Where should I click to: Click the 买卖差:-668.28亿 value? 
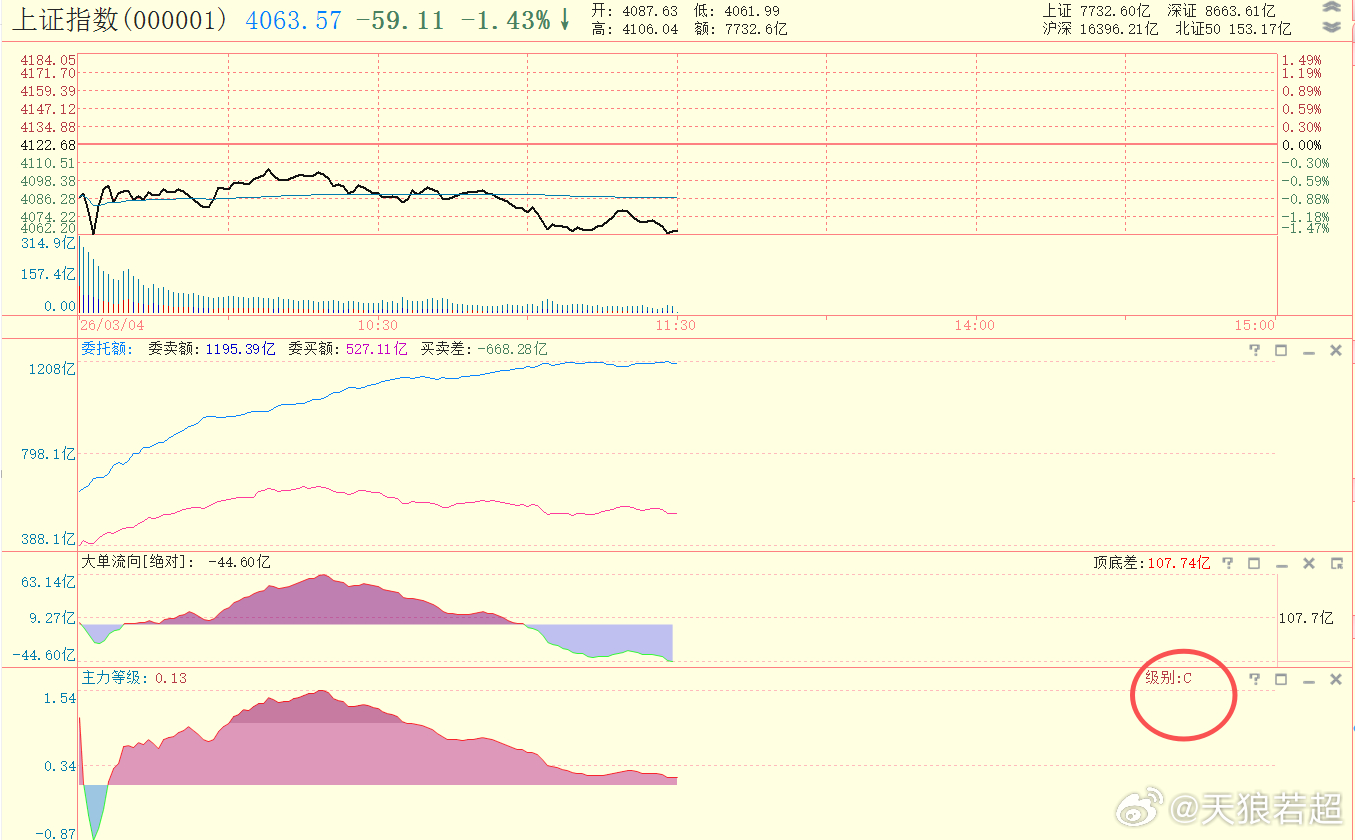tap(484, 349)
